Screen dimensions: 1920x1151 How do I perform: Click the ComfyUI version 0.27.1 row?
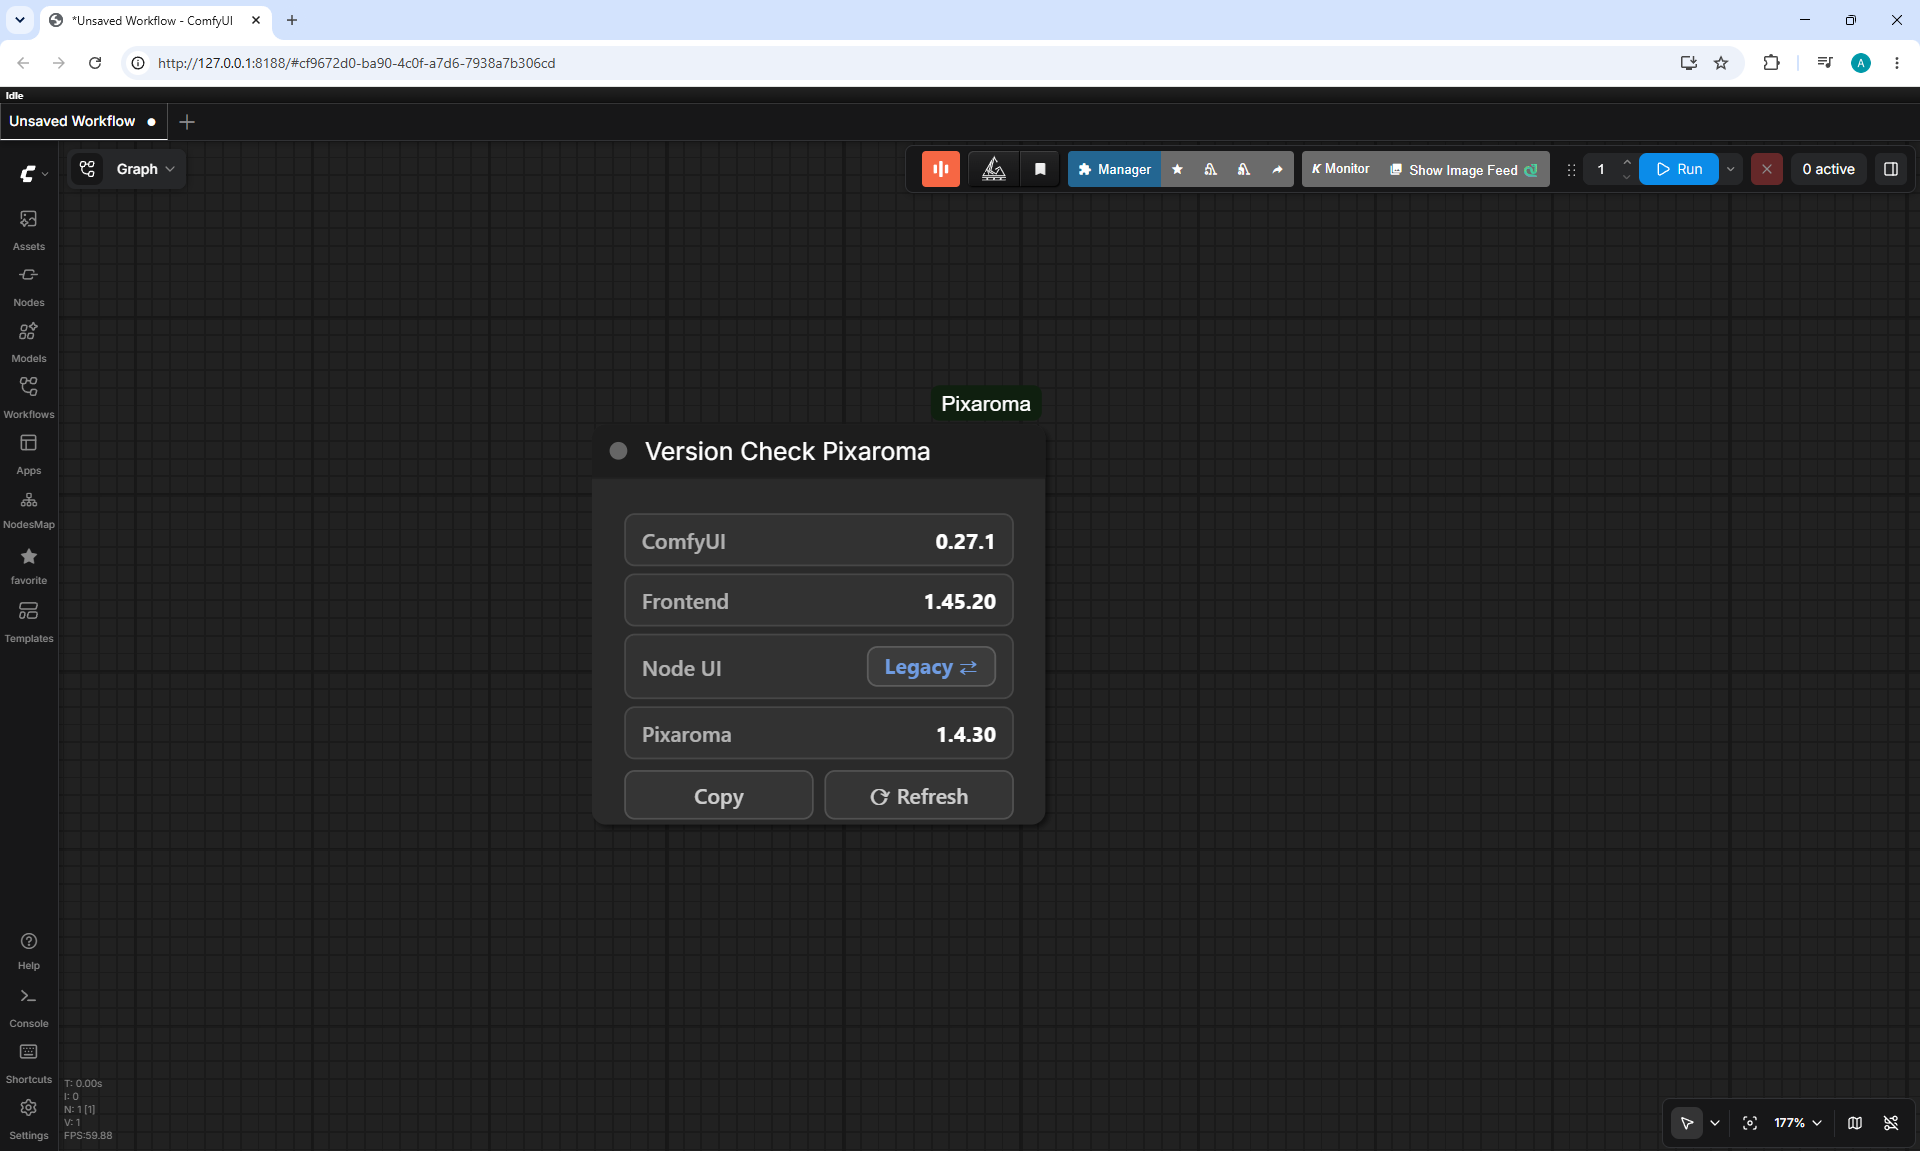click(x=819, y=541)
